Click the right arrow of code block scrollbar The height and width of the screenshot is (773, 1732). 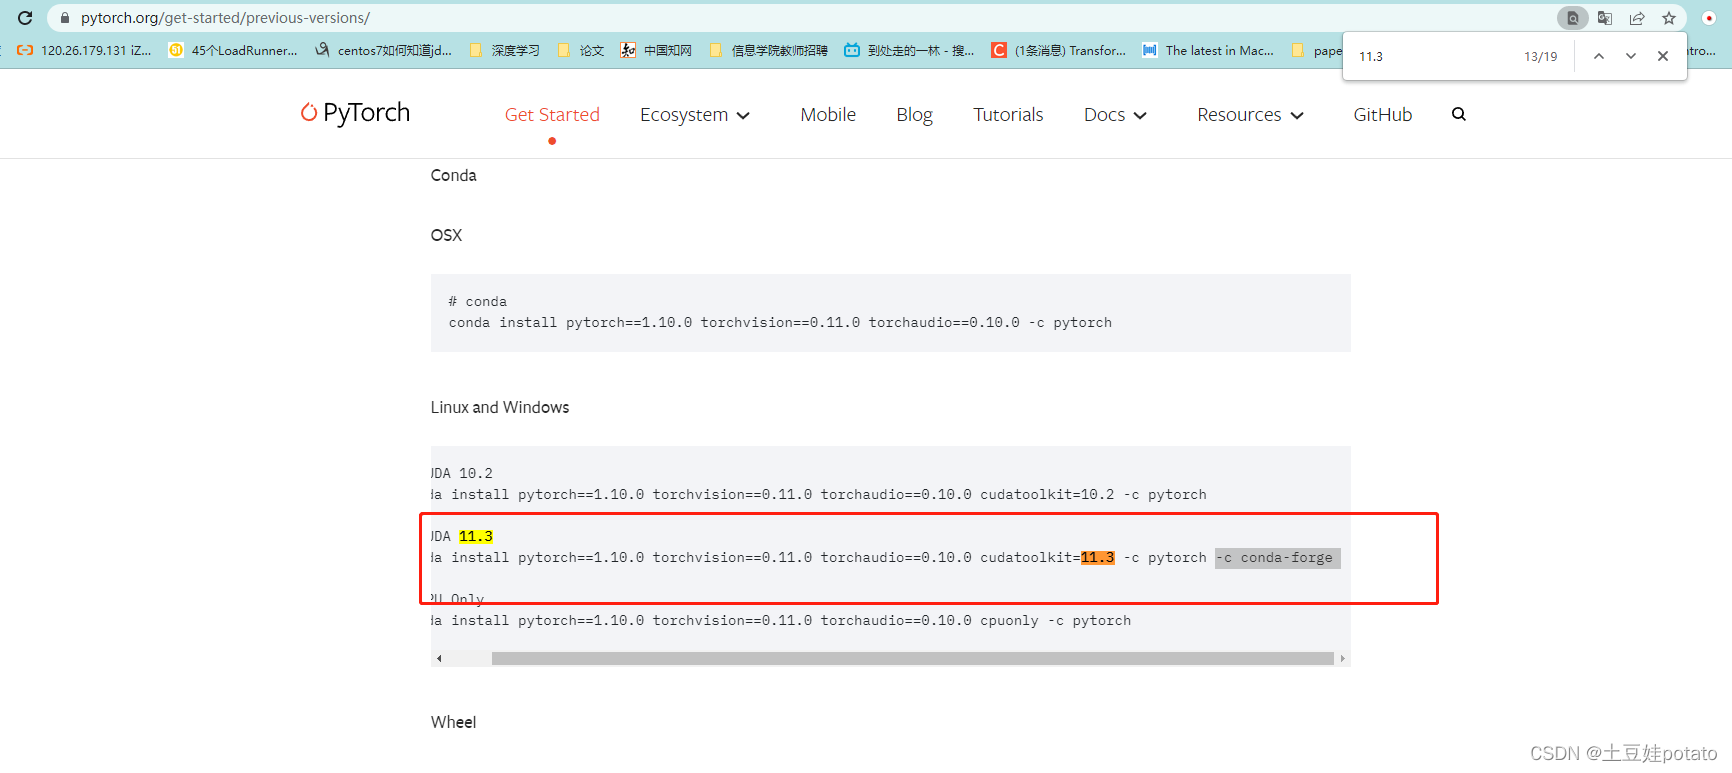click(1342, 658)
